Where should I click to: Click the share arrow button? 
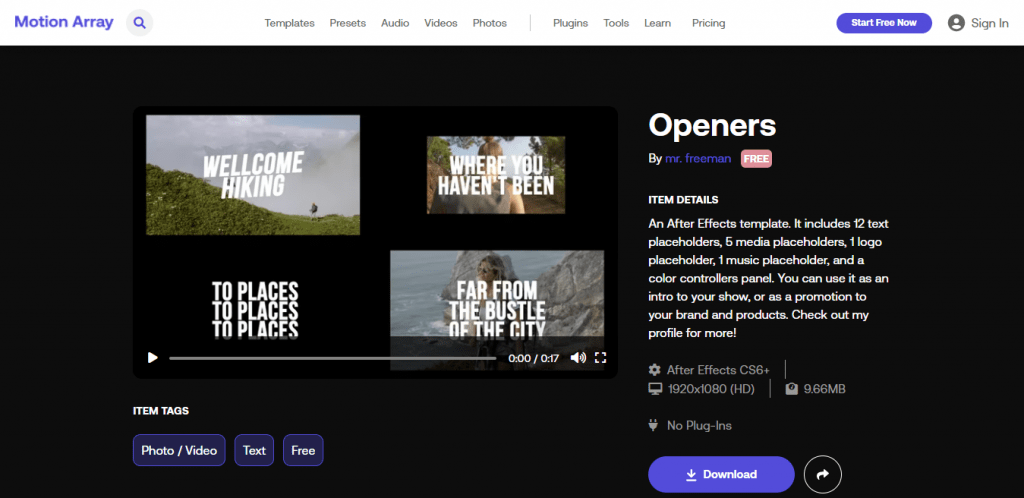click(823, 475)
